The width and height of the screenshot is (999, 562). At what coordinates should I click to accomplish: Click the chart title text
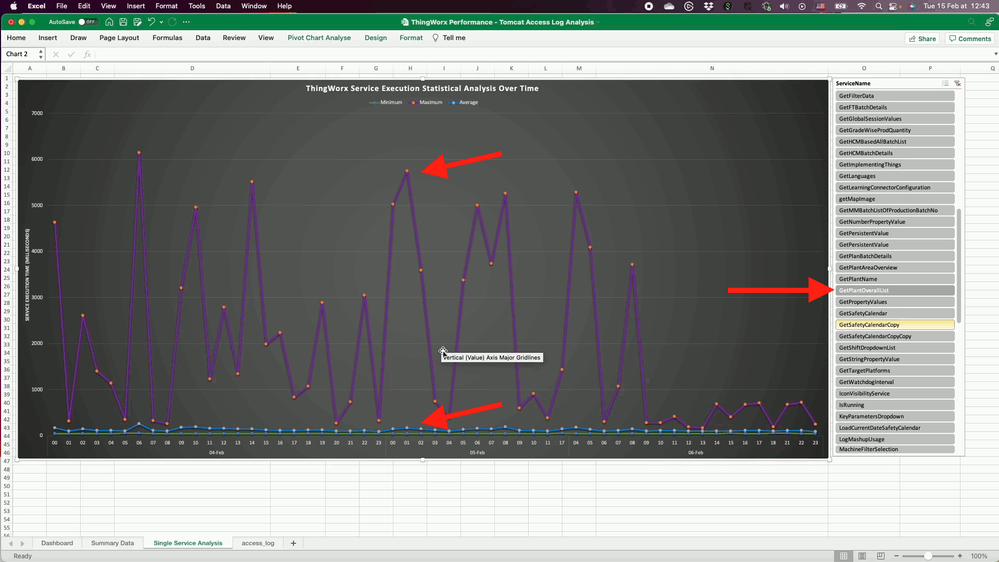tap(422, 89)
